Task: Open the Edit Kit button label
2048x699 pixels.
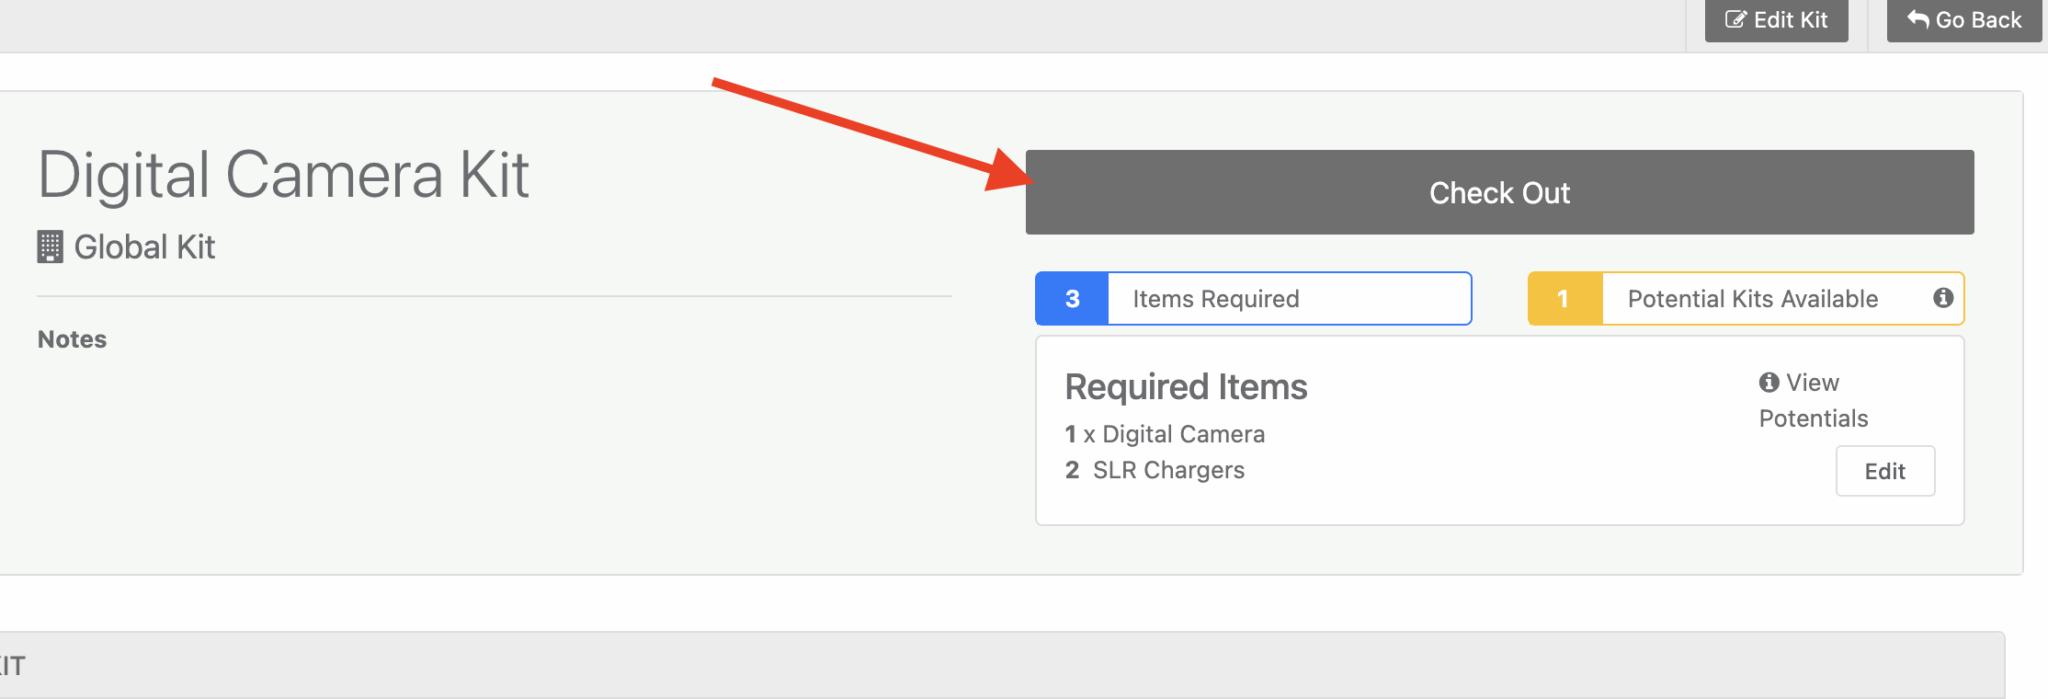Action: coord(1790,20)
